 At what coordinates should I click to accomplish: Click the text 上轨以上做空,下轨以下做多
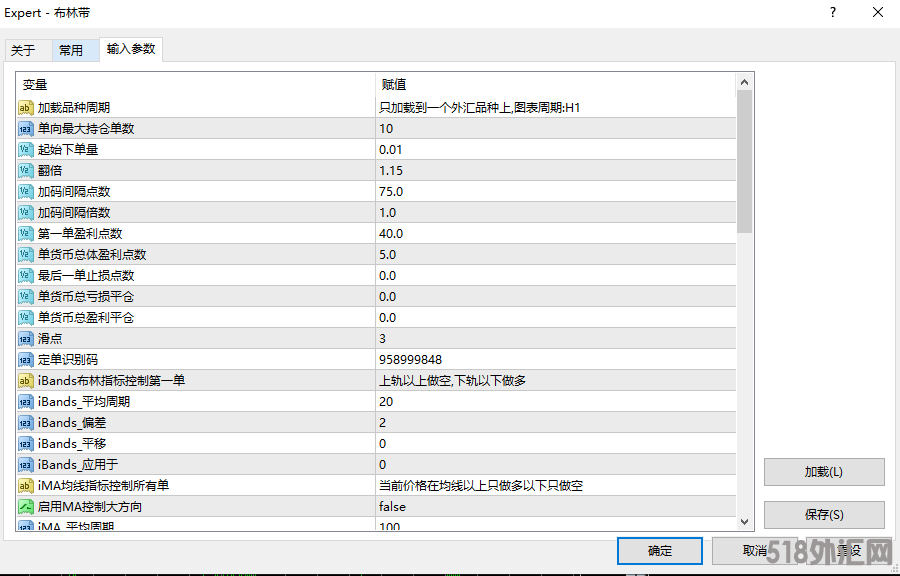click(452, 380)
